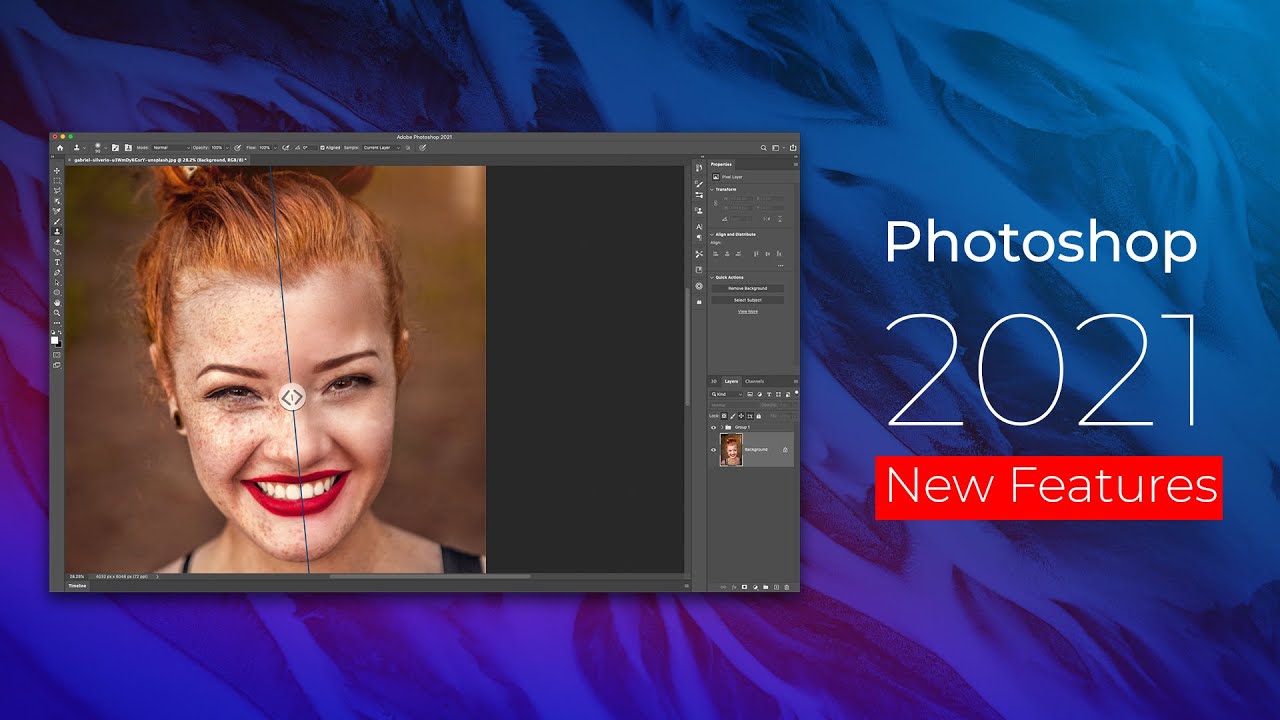Viewport: 1280px width, 720px height.
Task: Open the Layers panel menu icon
Action: (796, 382)
